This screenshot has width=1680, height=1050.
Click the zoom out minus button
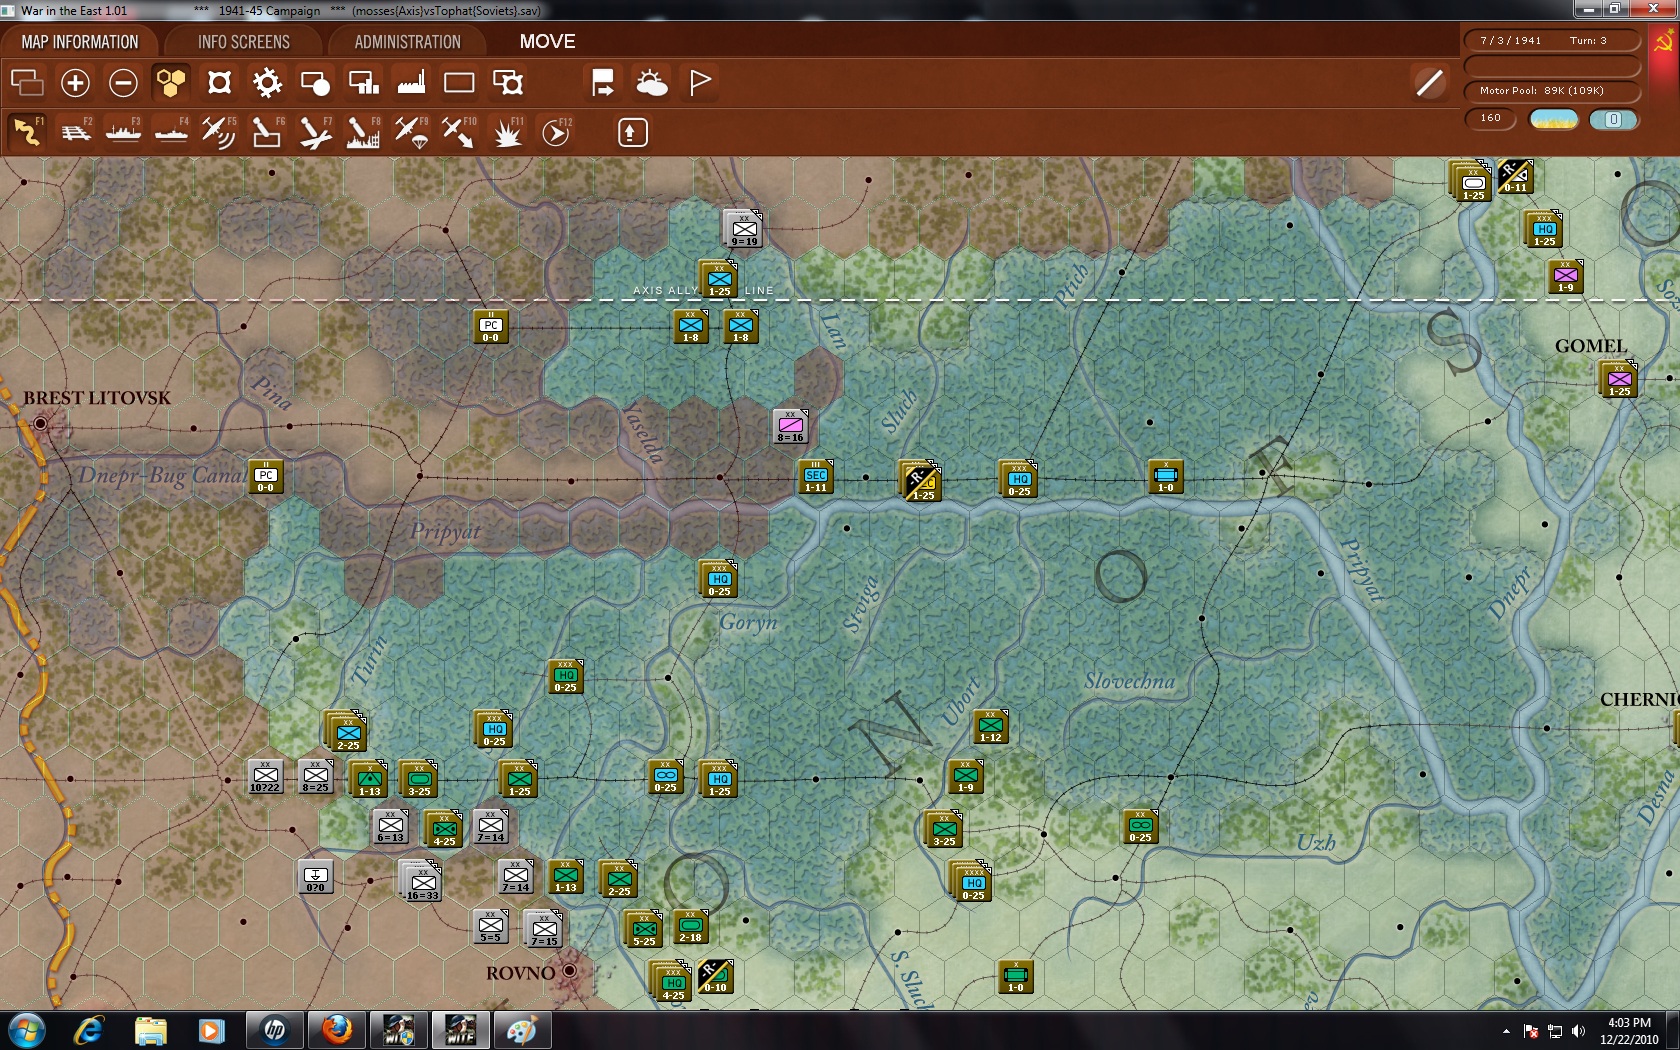[123, 83]
